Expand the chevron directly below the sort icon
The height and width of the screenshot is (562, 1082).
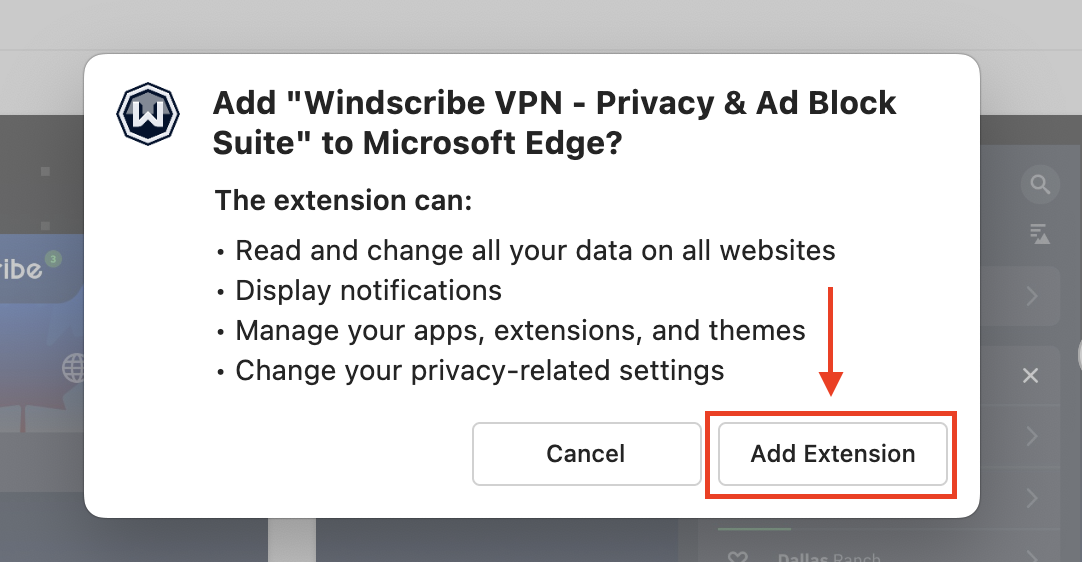click(1032, 297)
